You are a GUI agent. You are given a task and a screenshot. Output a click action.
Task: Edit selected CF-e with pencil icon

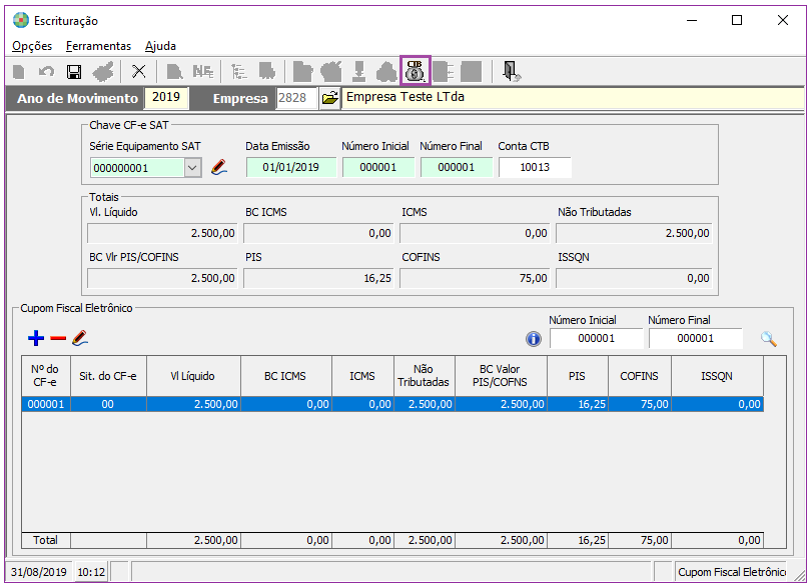pos(80,338)
